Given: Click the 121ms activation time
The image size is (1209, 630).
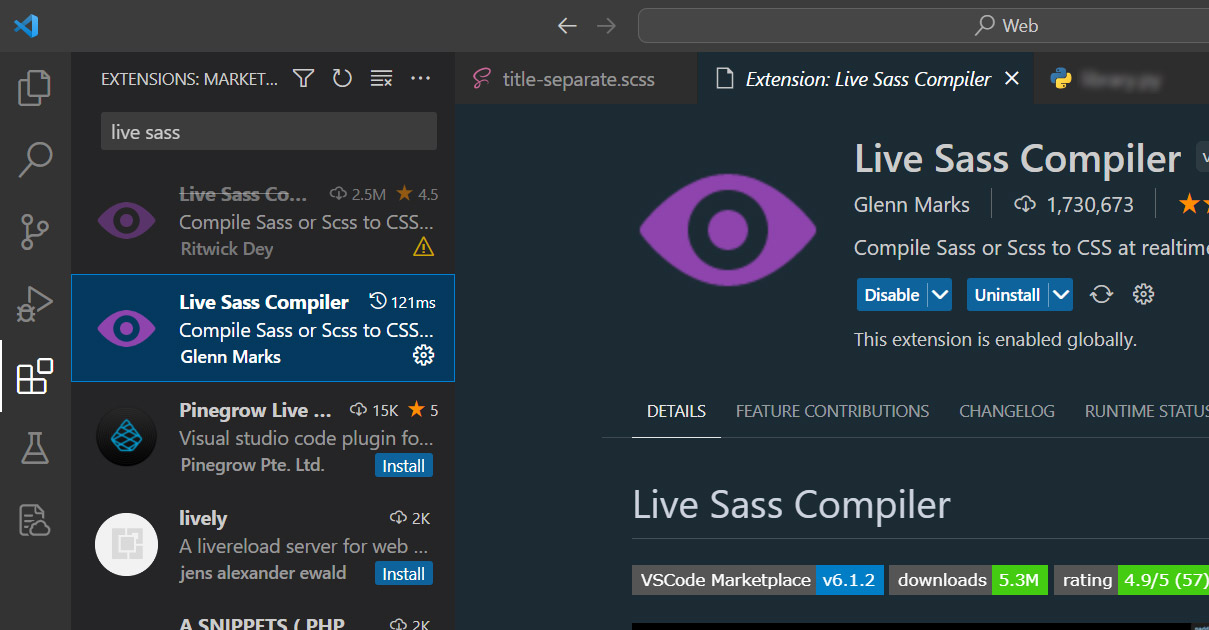Looking at the screenshot, I should 402,302.
